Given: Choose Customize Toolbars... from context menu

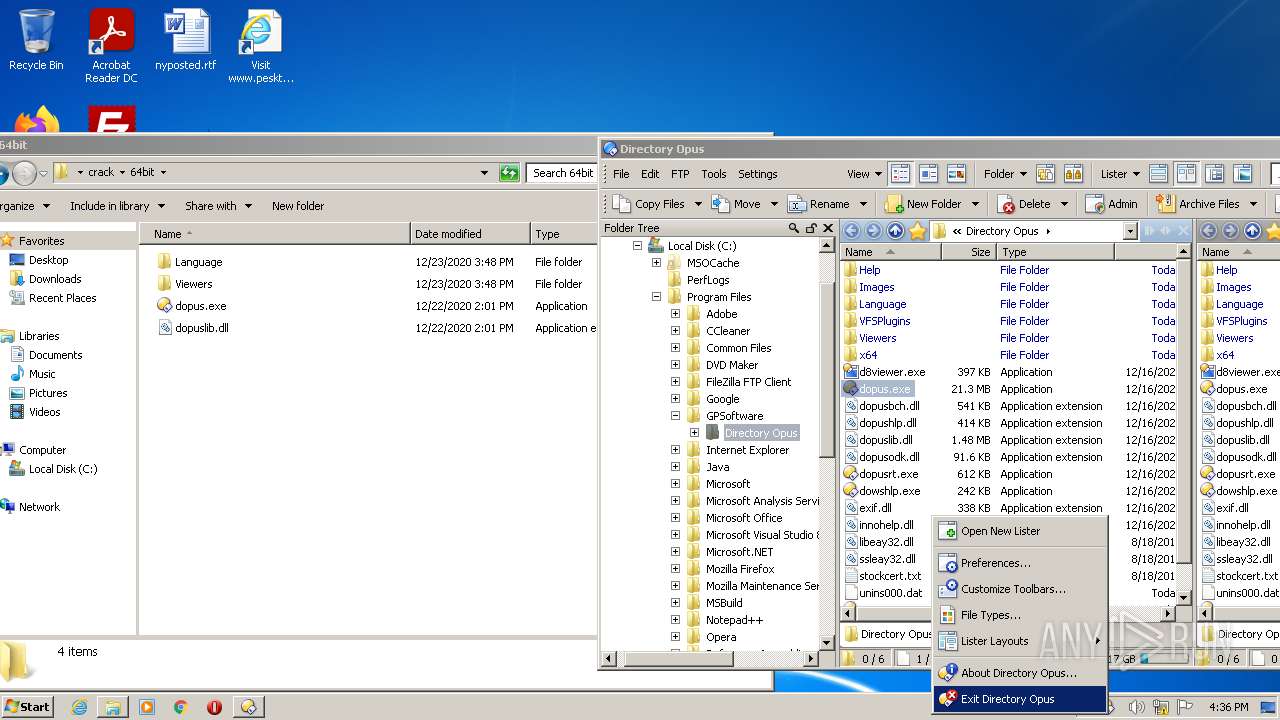Looking at the screenshot, I should point(1020,589).
